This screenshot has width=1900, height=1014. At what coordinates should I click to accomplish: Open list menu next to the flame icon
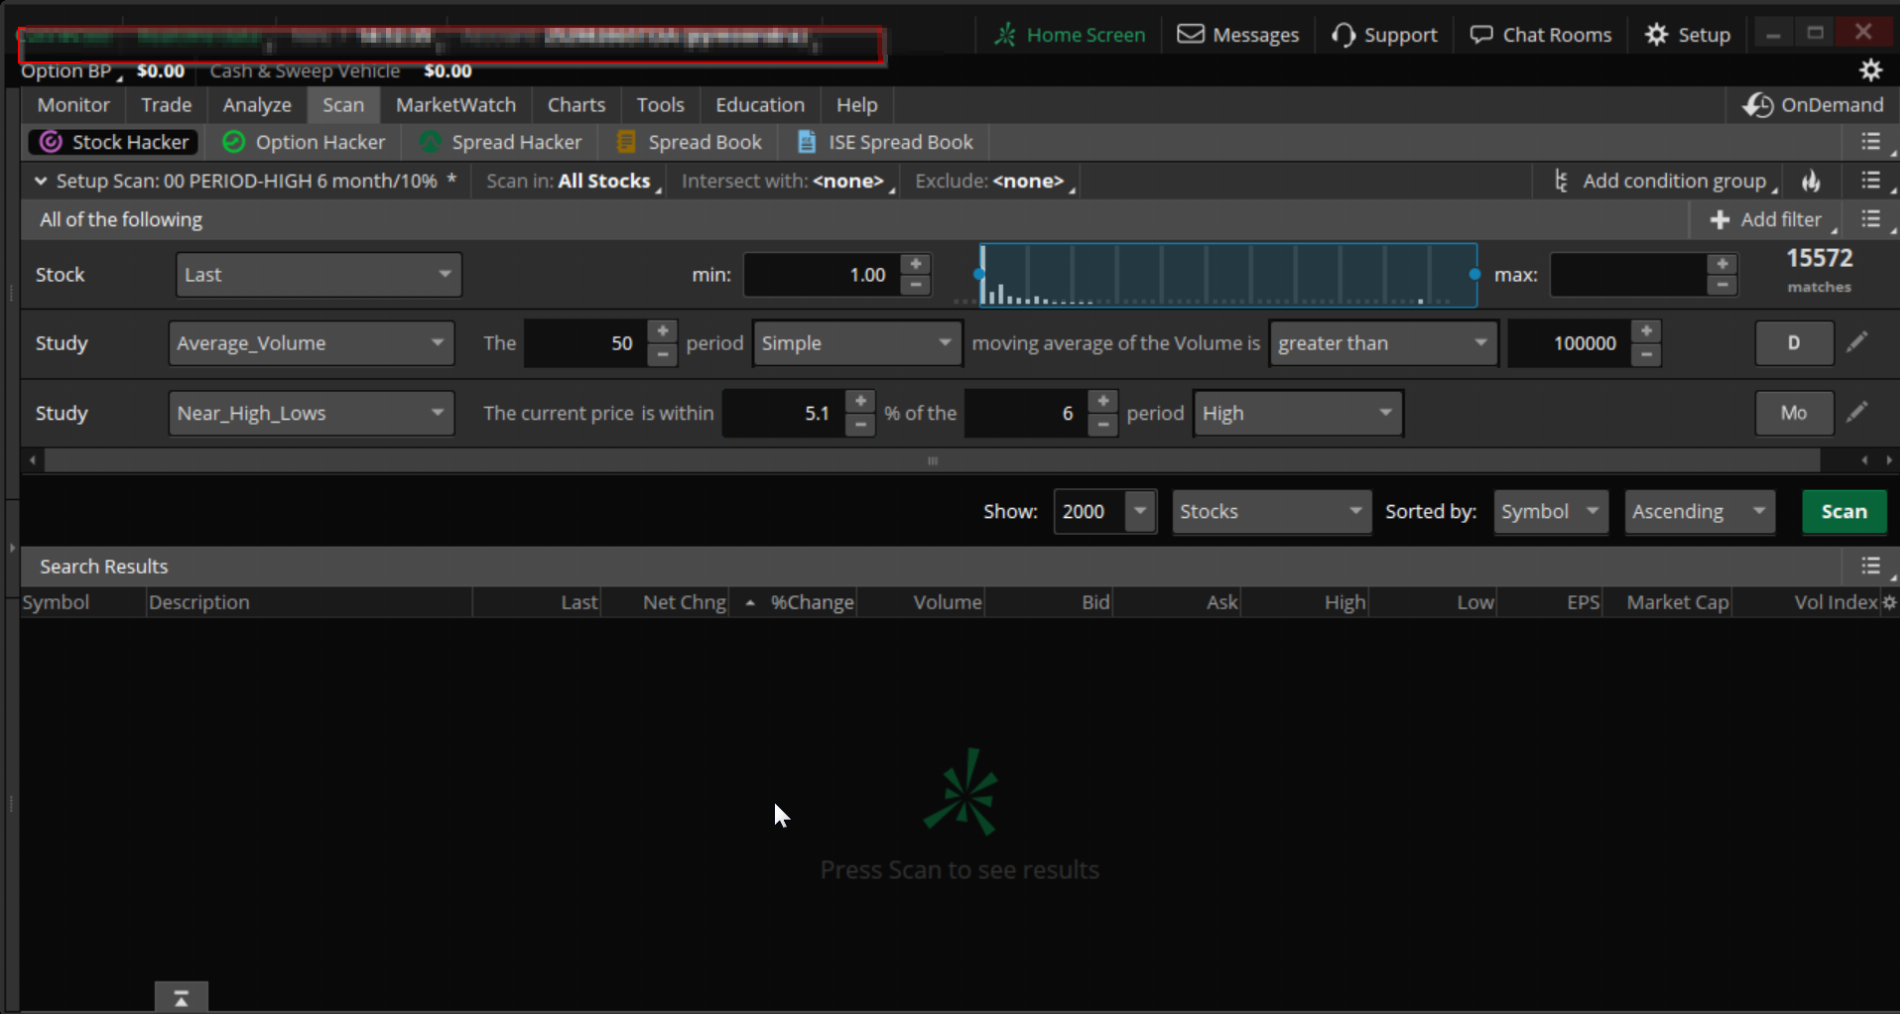tap(1871, 181)
